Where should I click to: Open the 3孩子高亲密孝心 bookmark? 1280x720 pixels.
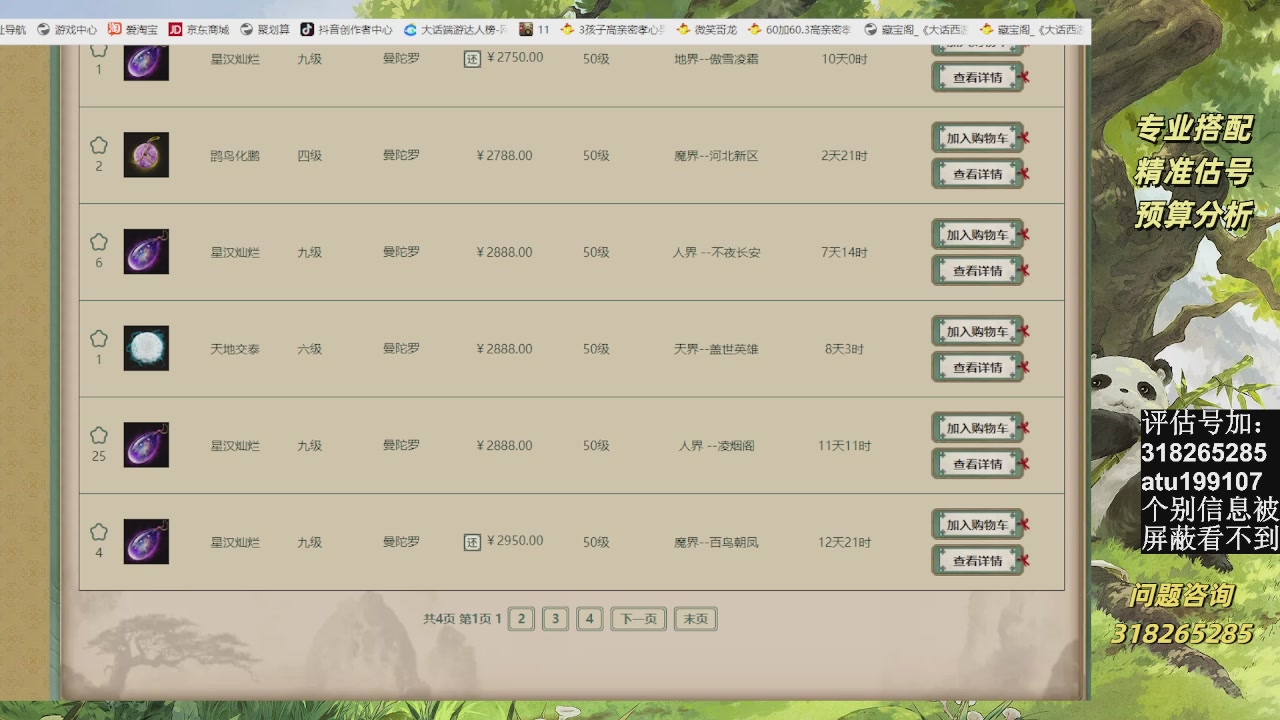coord(612,30)
